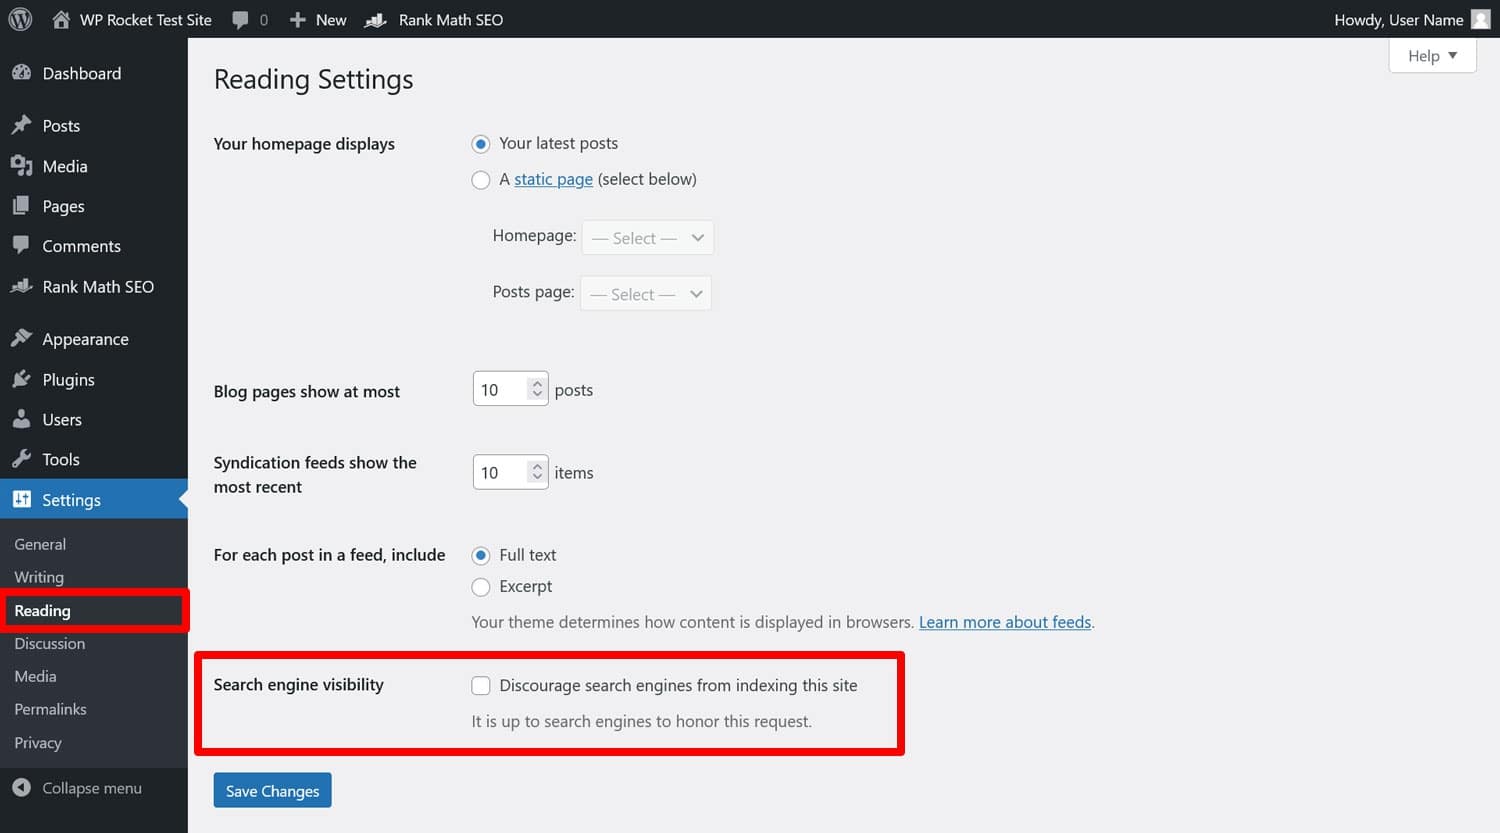
Task: Enable Discourage search engines from indexing
Action: [x=481, y=685]
